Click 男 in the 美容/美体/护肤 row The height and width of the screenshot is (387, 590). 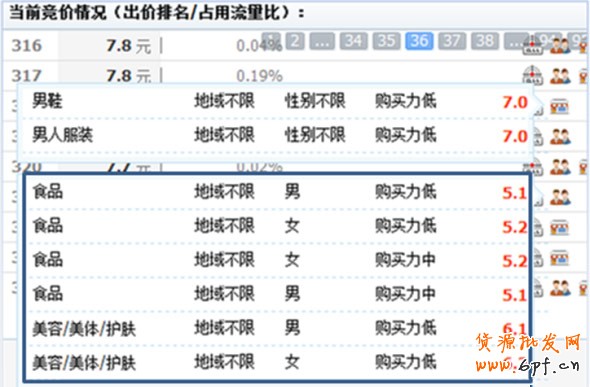[x=292, y=328]
